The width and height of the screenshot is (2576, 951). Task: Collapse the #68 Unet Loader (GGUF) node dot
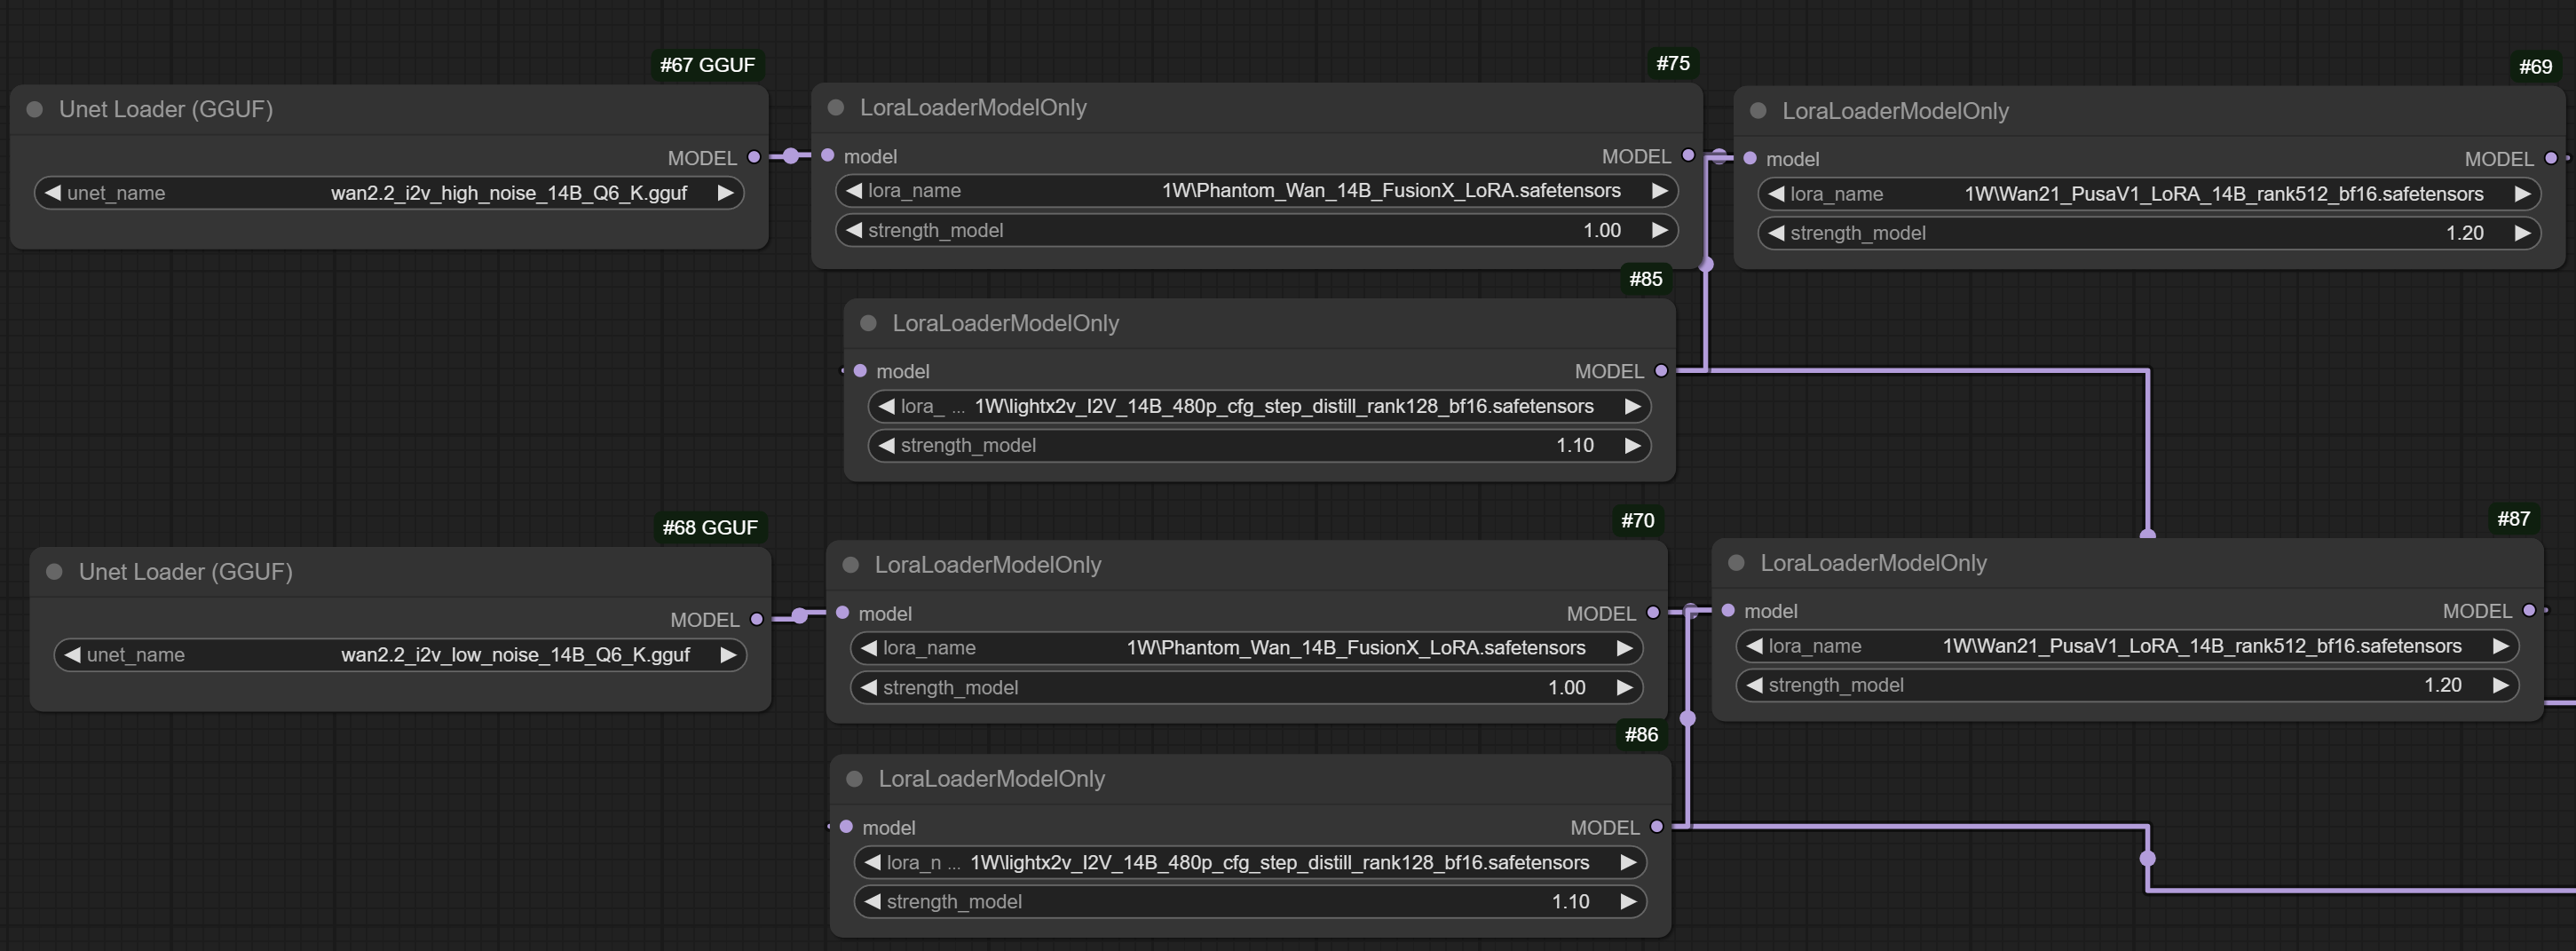(x=55, y=571)
